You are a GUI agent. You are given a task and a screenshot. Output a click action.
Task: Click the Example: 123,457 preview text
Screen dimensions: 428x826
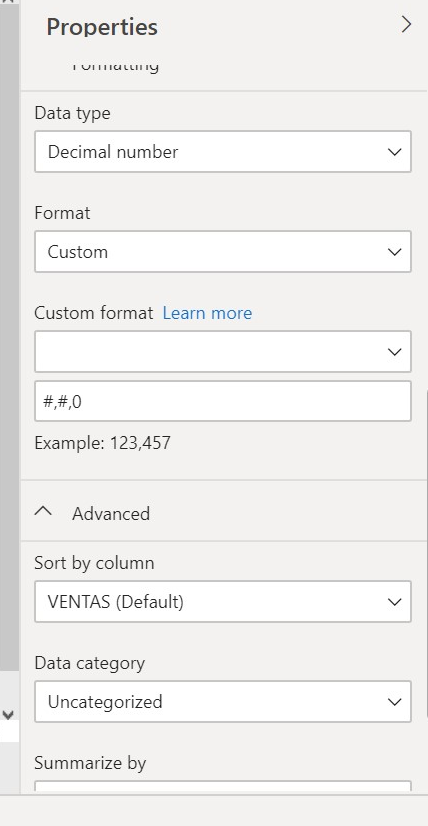coord(103,442)
